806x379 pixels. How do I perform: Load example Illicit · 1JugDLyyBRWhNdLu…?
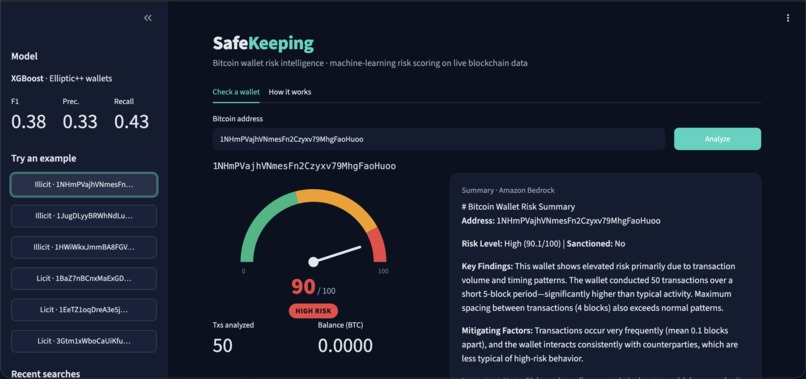84,216
